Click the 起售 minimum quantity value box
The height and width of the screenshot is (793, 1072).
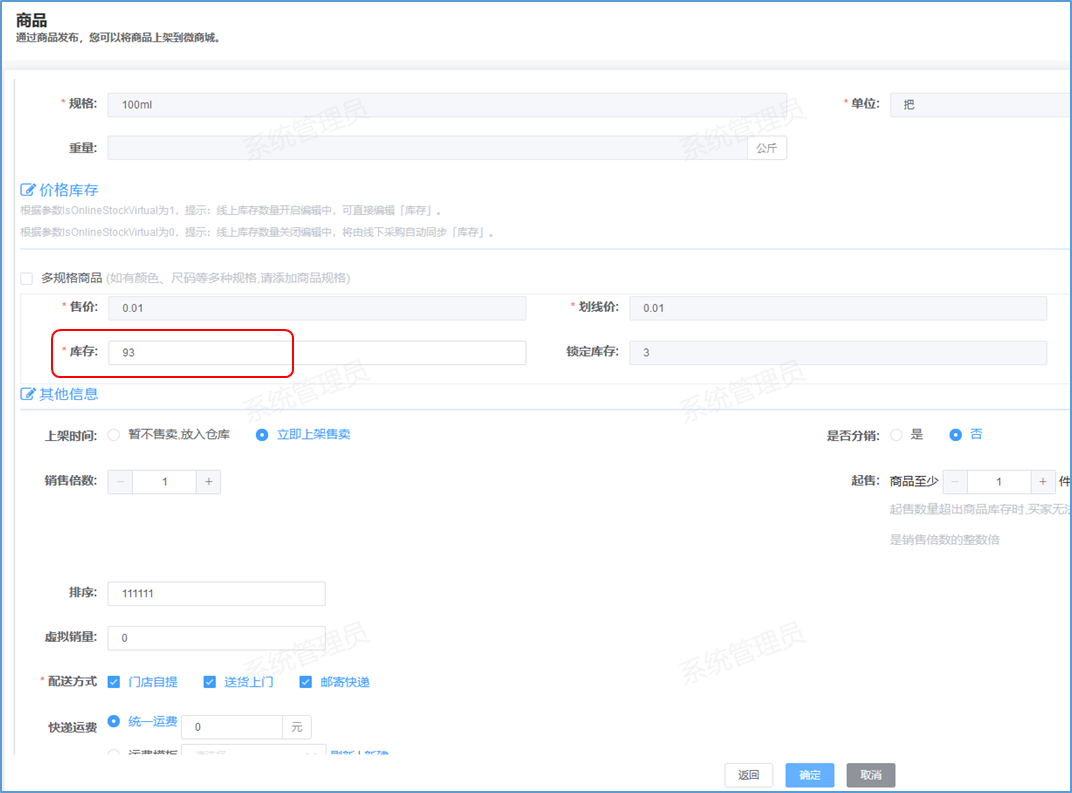[999, 482]
